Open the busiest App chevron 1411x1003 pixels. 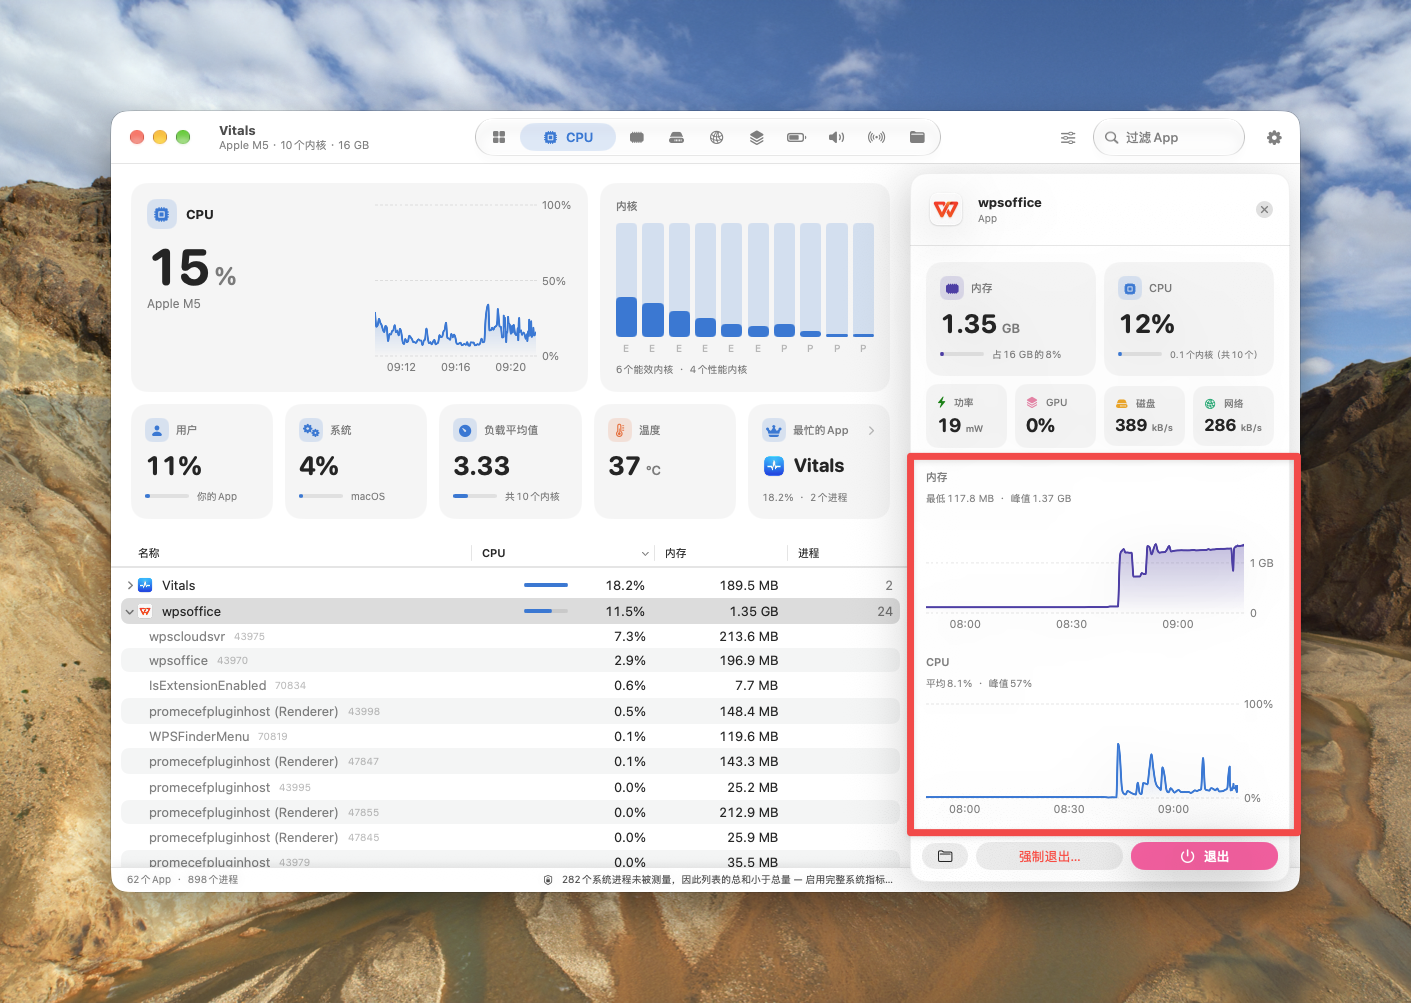click(871, 430)
